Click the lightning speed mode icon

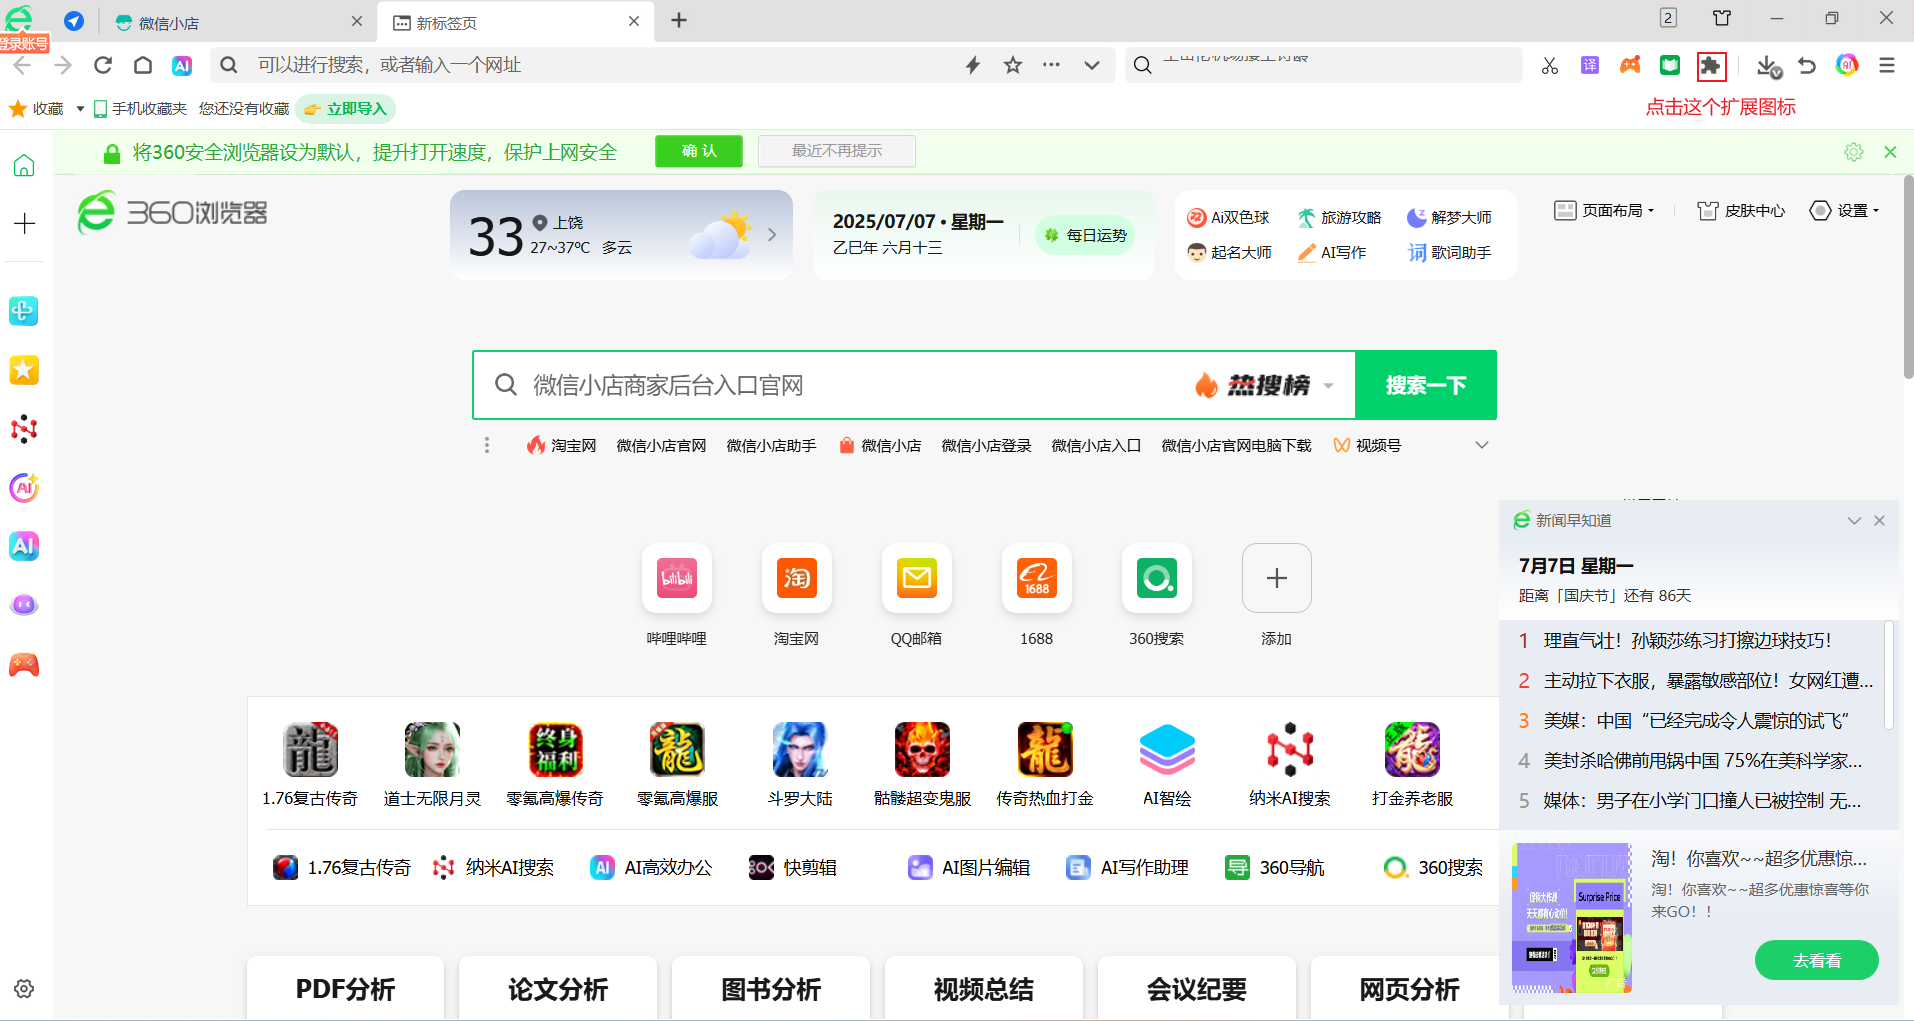point(973,65)
